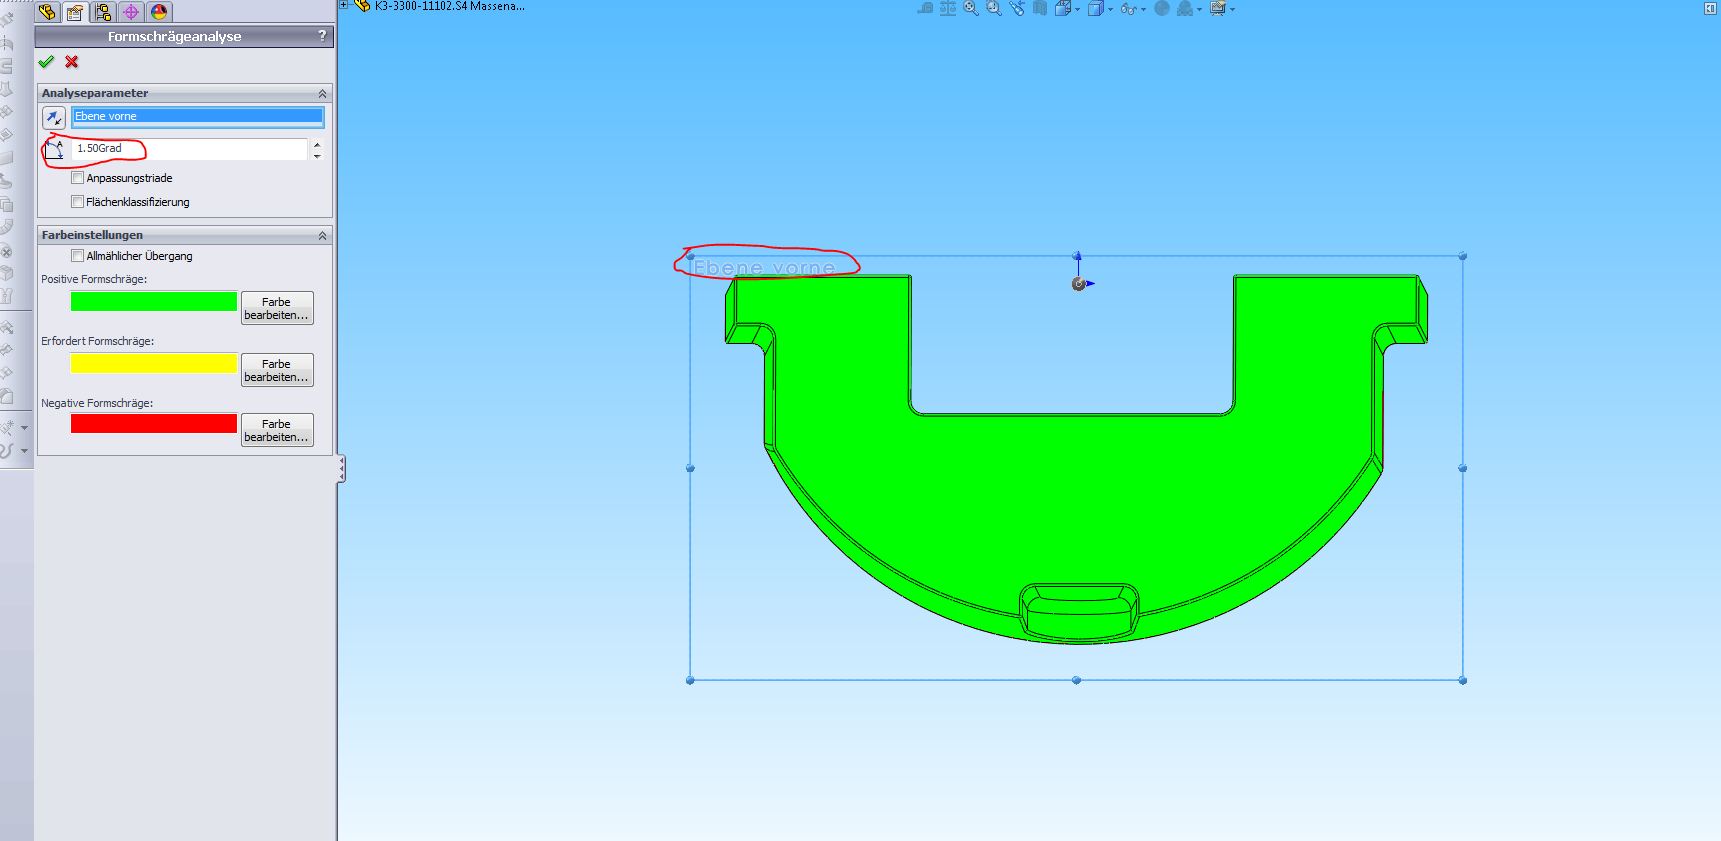Collapse the Farbeinstellungen section
The width and height of the screenshot is (1721, 841).
coord(322,235)
